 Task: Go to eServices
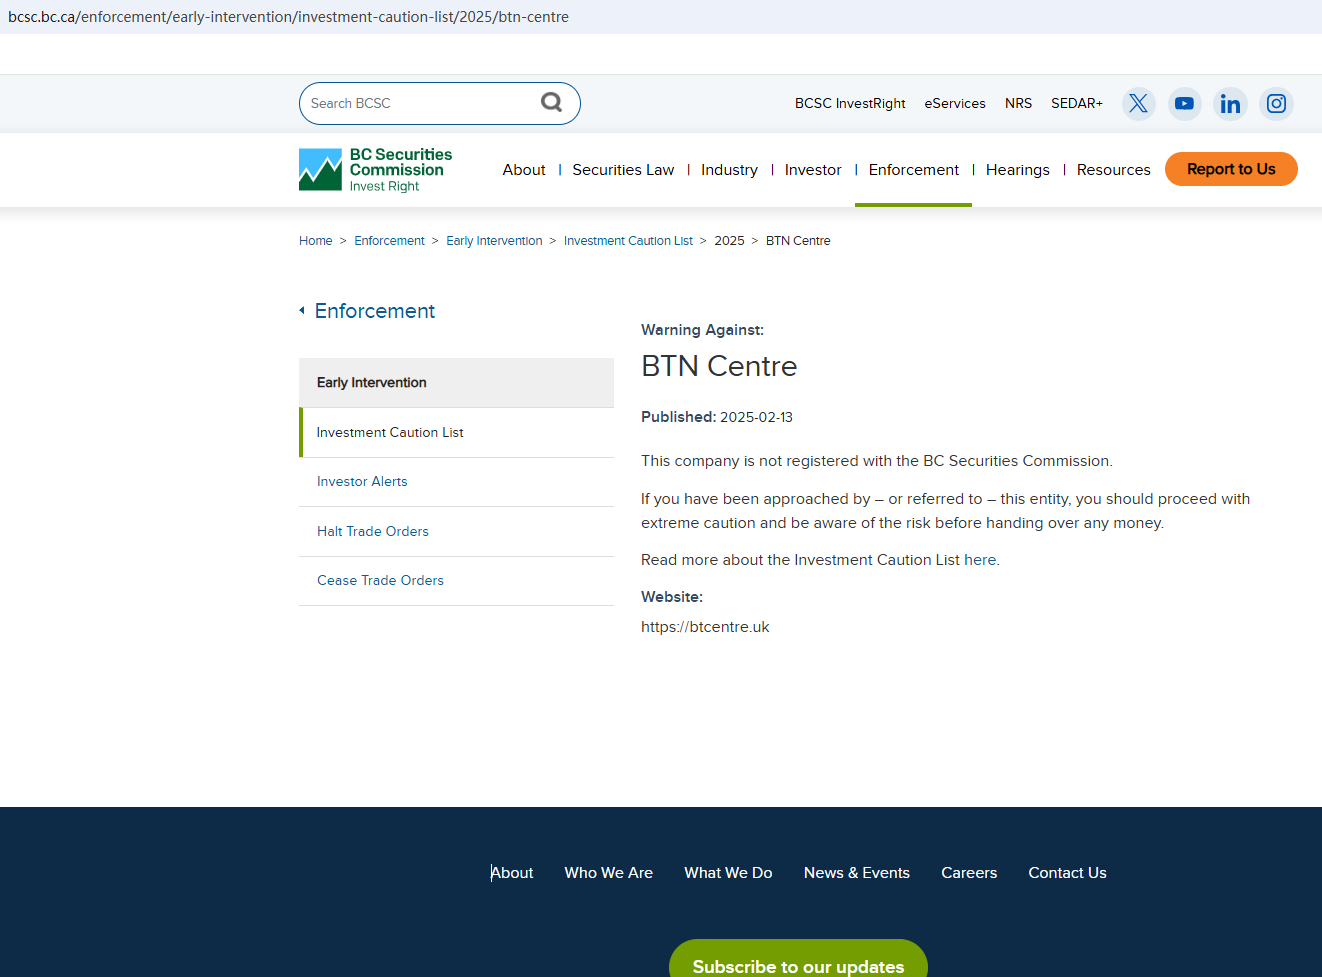point(955,103)
